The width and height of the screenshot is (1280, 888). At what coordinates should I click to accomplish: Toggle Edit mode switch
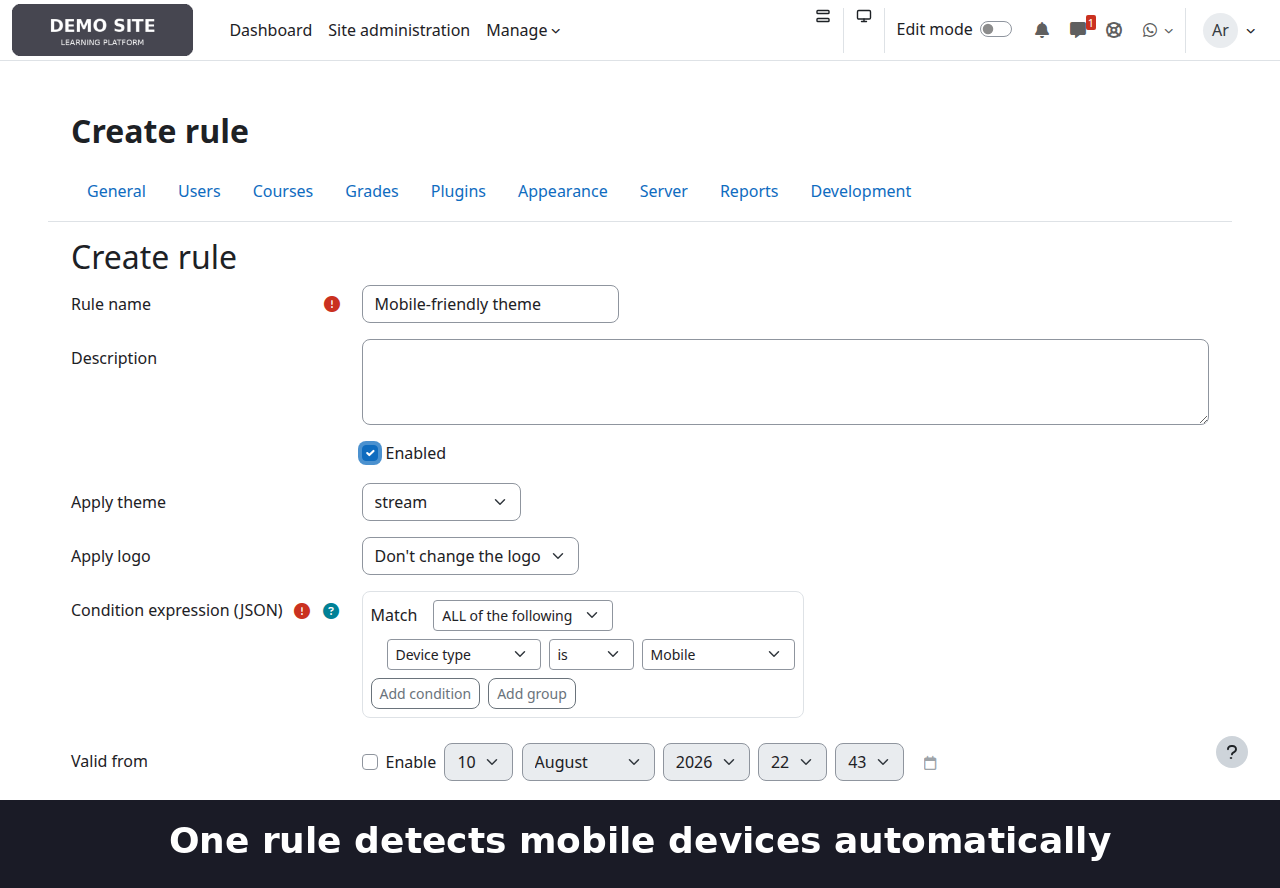(996, 29)
